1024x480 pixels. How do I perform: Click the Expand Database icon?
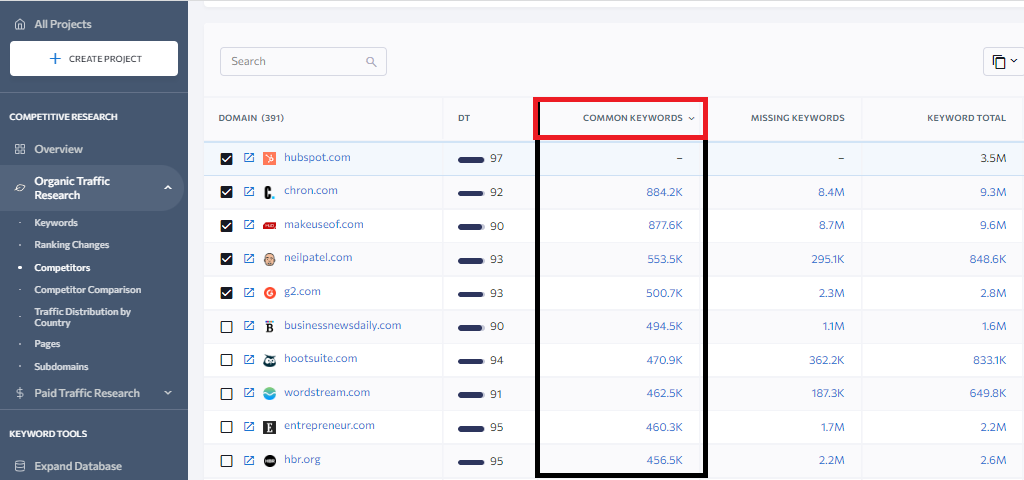(x=20, y=466)
